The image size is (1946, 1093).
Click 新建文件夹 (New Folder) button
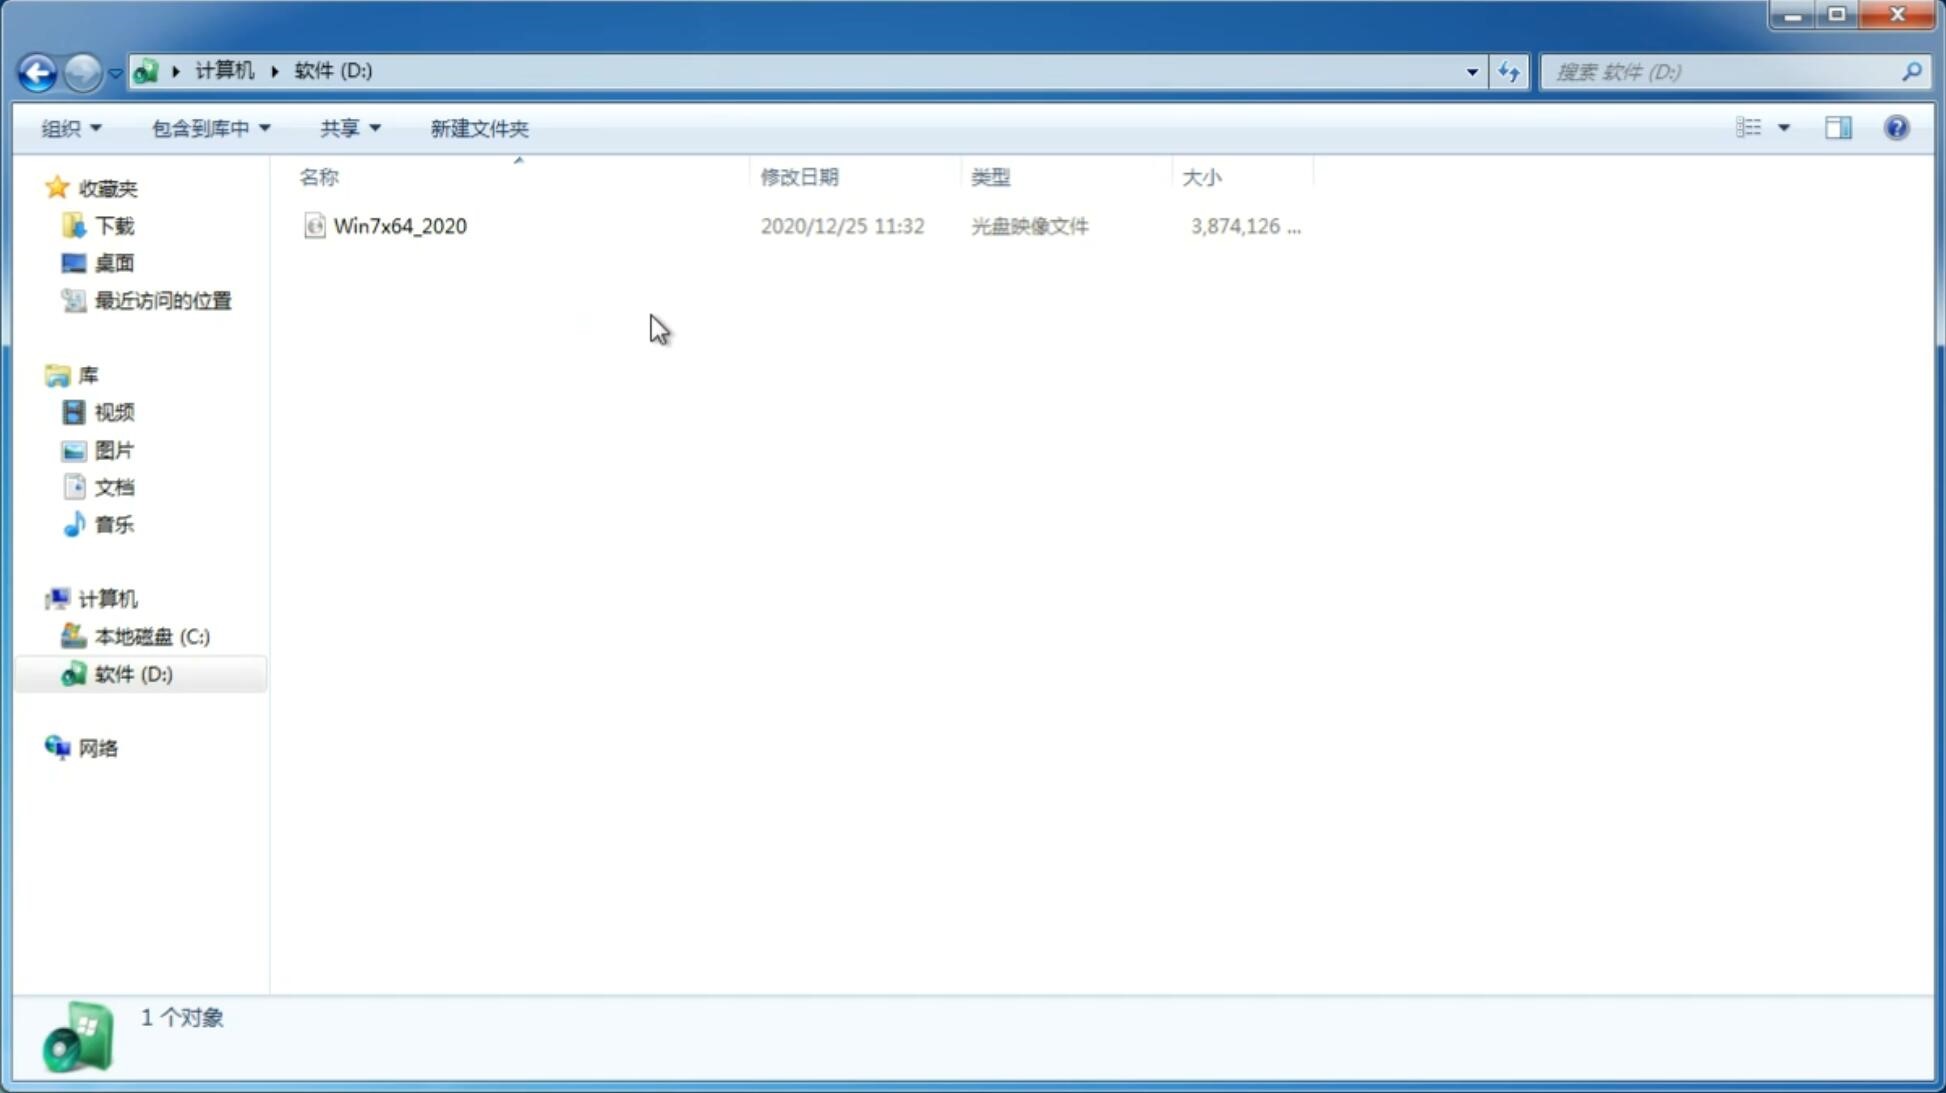(477, 127)
